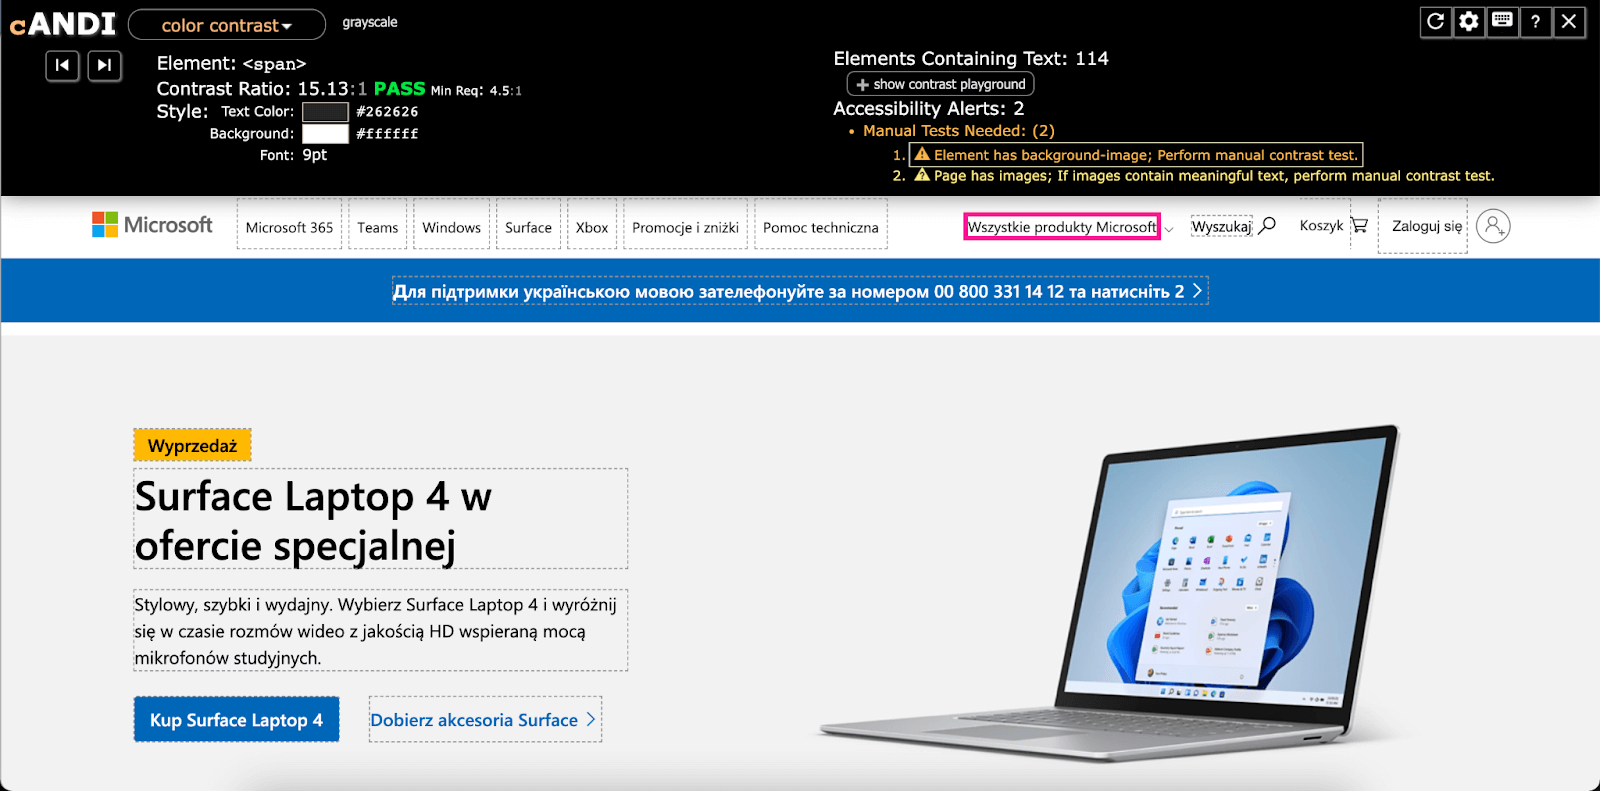Open Microsoft 365 menu item
Image resolution: width=1600 pixels, height=791 pixels.
(289, 227)
